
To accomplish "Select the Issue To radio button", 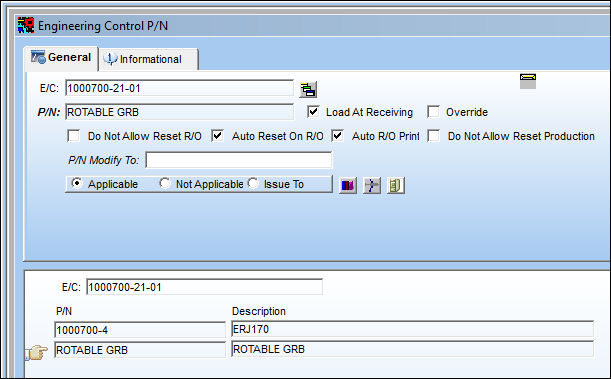I will tap(253, 183).
